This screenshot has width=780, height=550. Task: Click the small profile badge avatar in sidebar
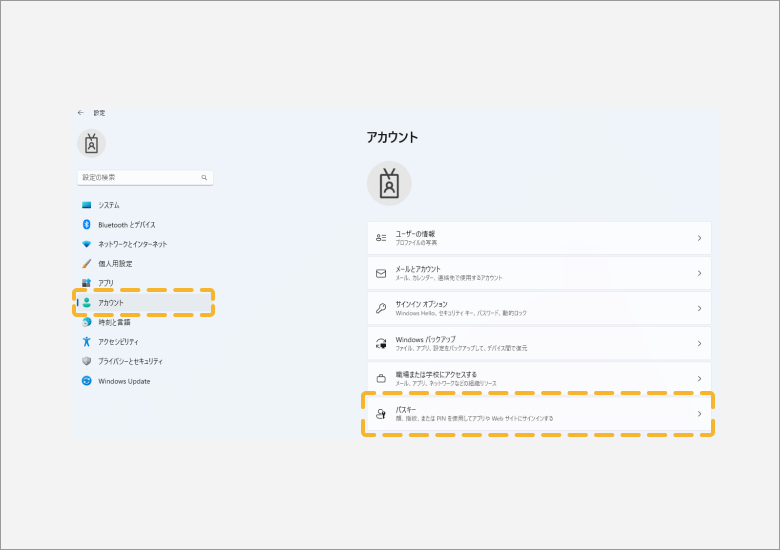92,144
